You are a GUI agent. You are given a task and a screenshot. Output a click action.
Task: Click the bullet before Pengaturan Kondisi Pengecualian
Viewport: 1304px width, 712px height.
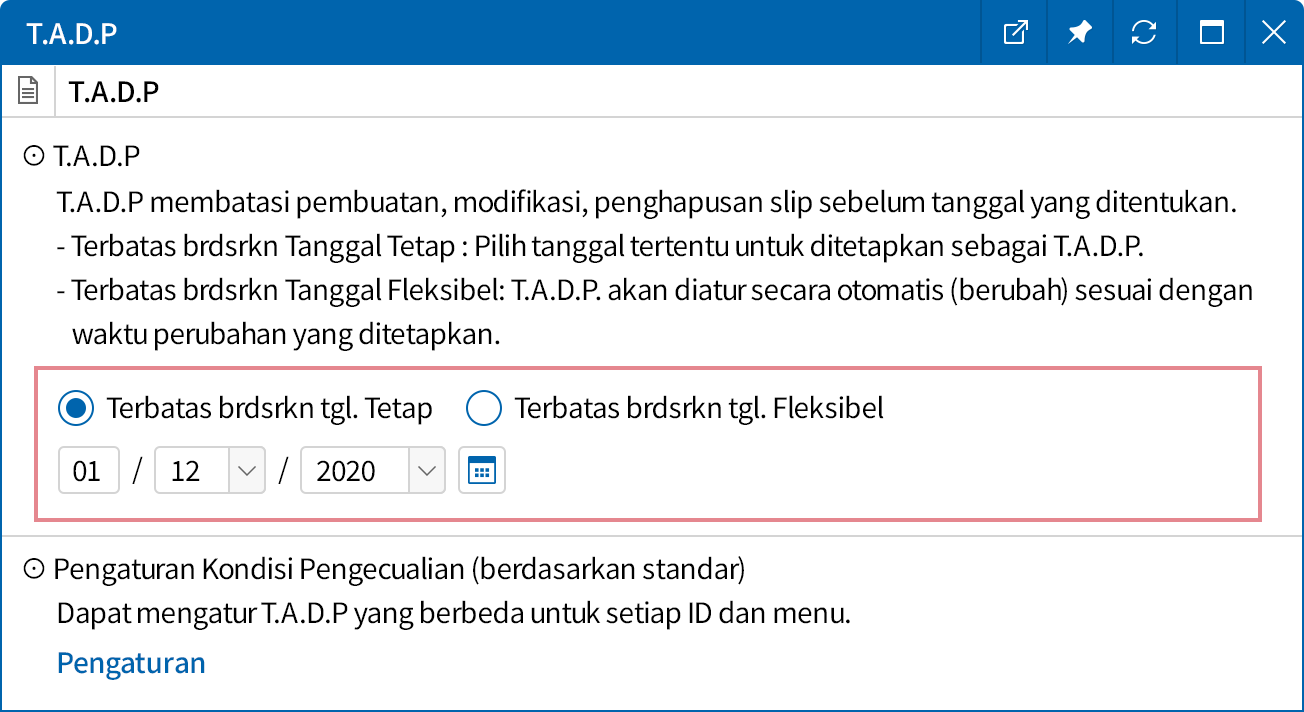34,569
